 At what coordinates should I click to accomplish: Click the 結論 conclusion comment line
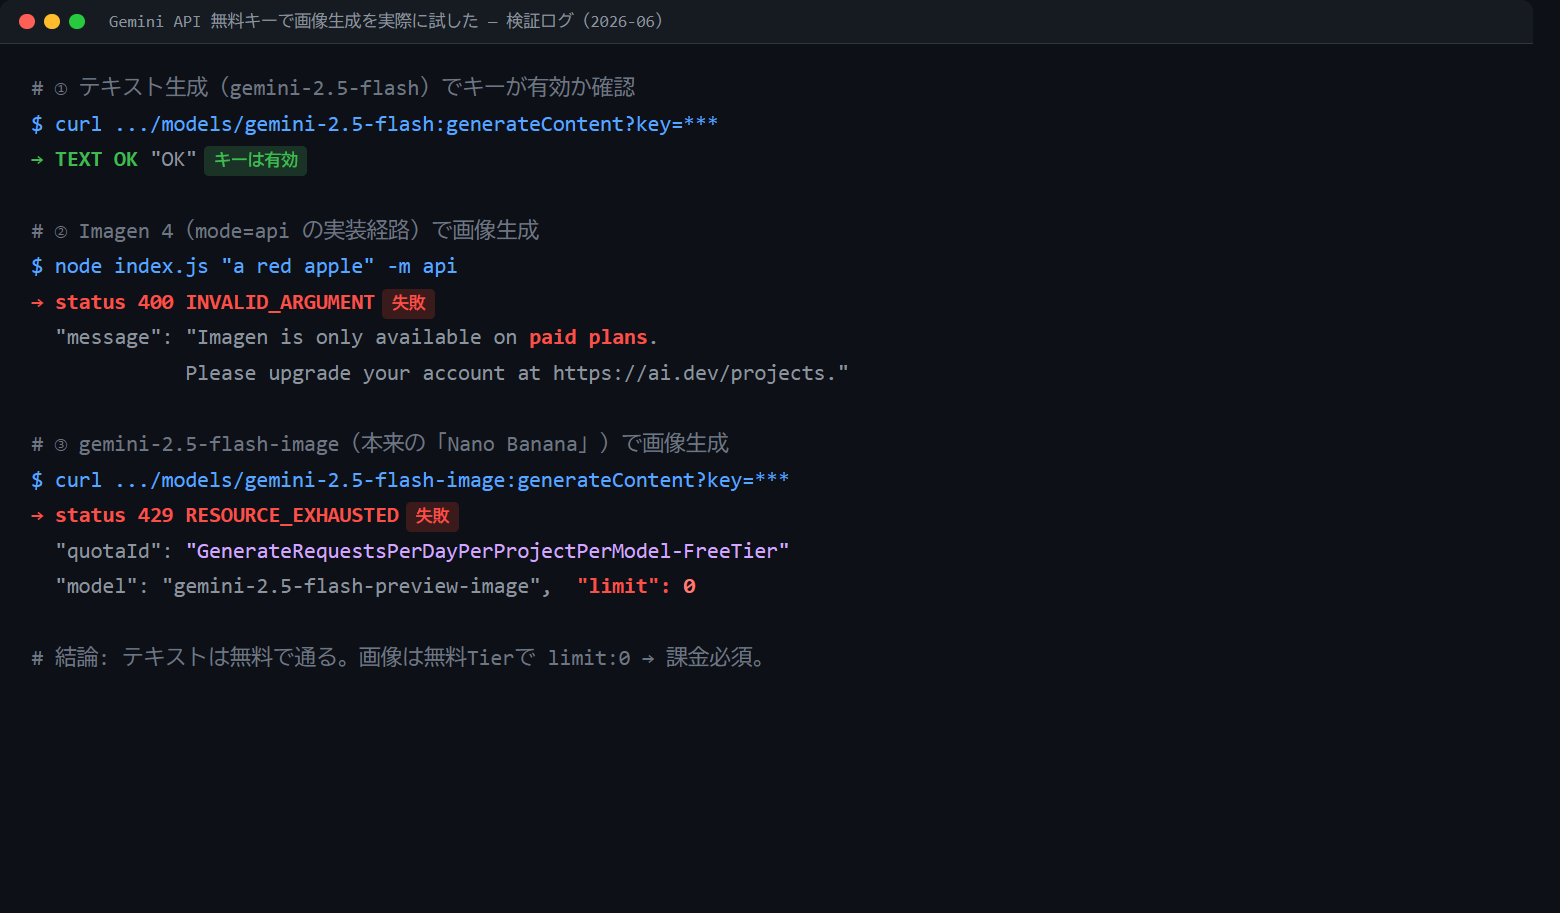coord(398,657)
